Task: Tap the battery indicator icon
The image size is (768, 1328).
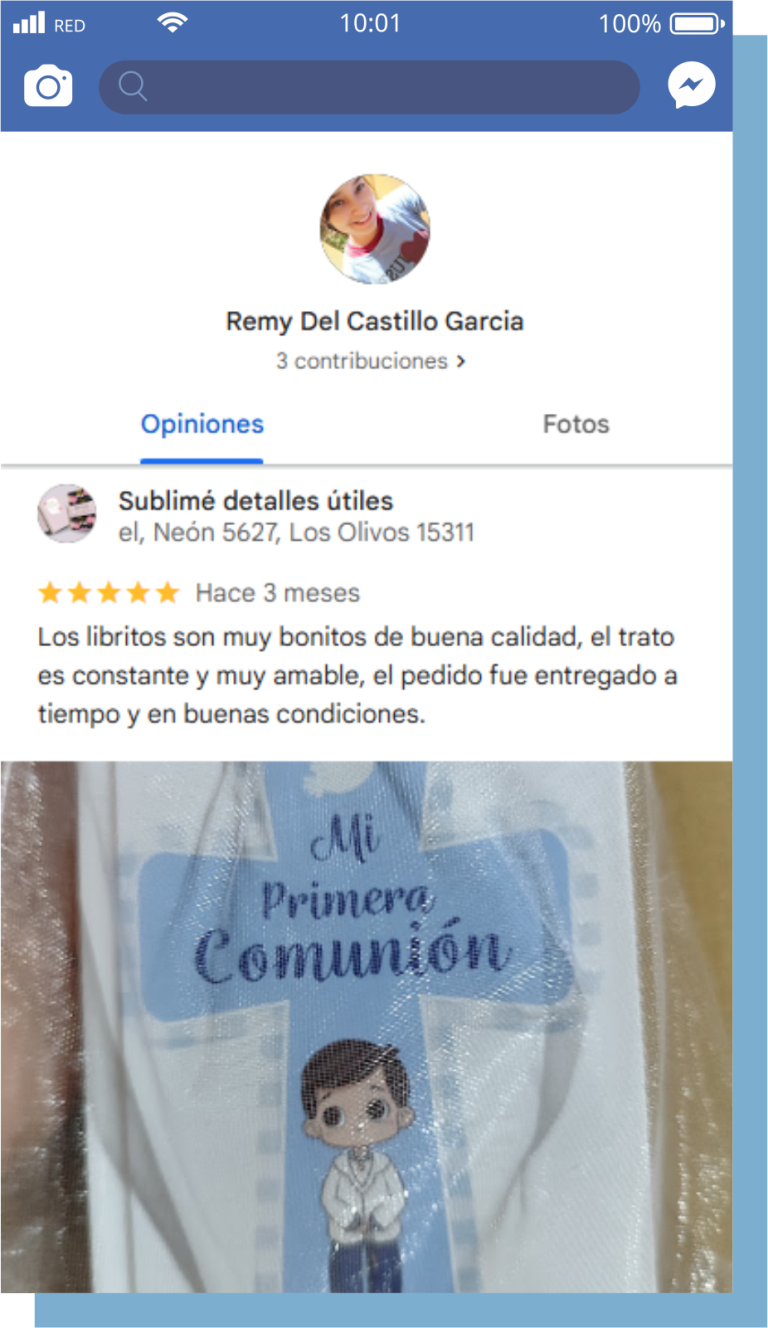Action: pos(698,23)
